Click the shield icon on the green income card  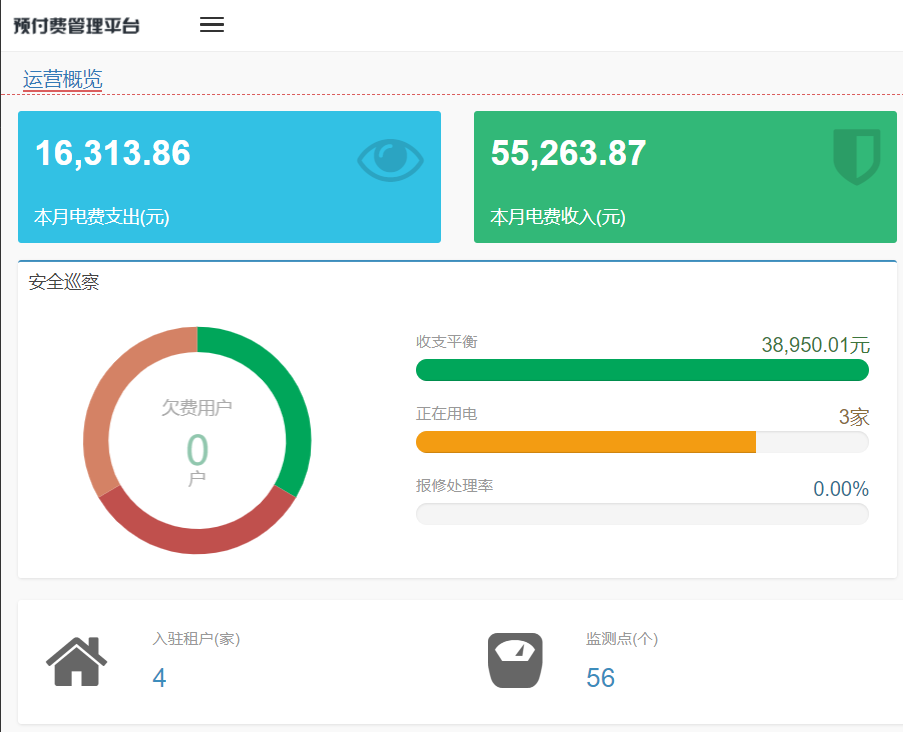click(856, 156)
